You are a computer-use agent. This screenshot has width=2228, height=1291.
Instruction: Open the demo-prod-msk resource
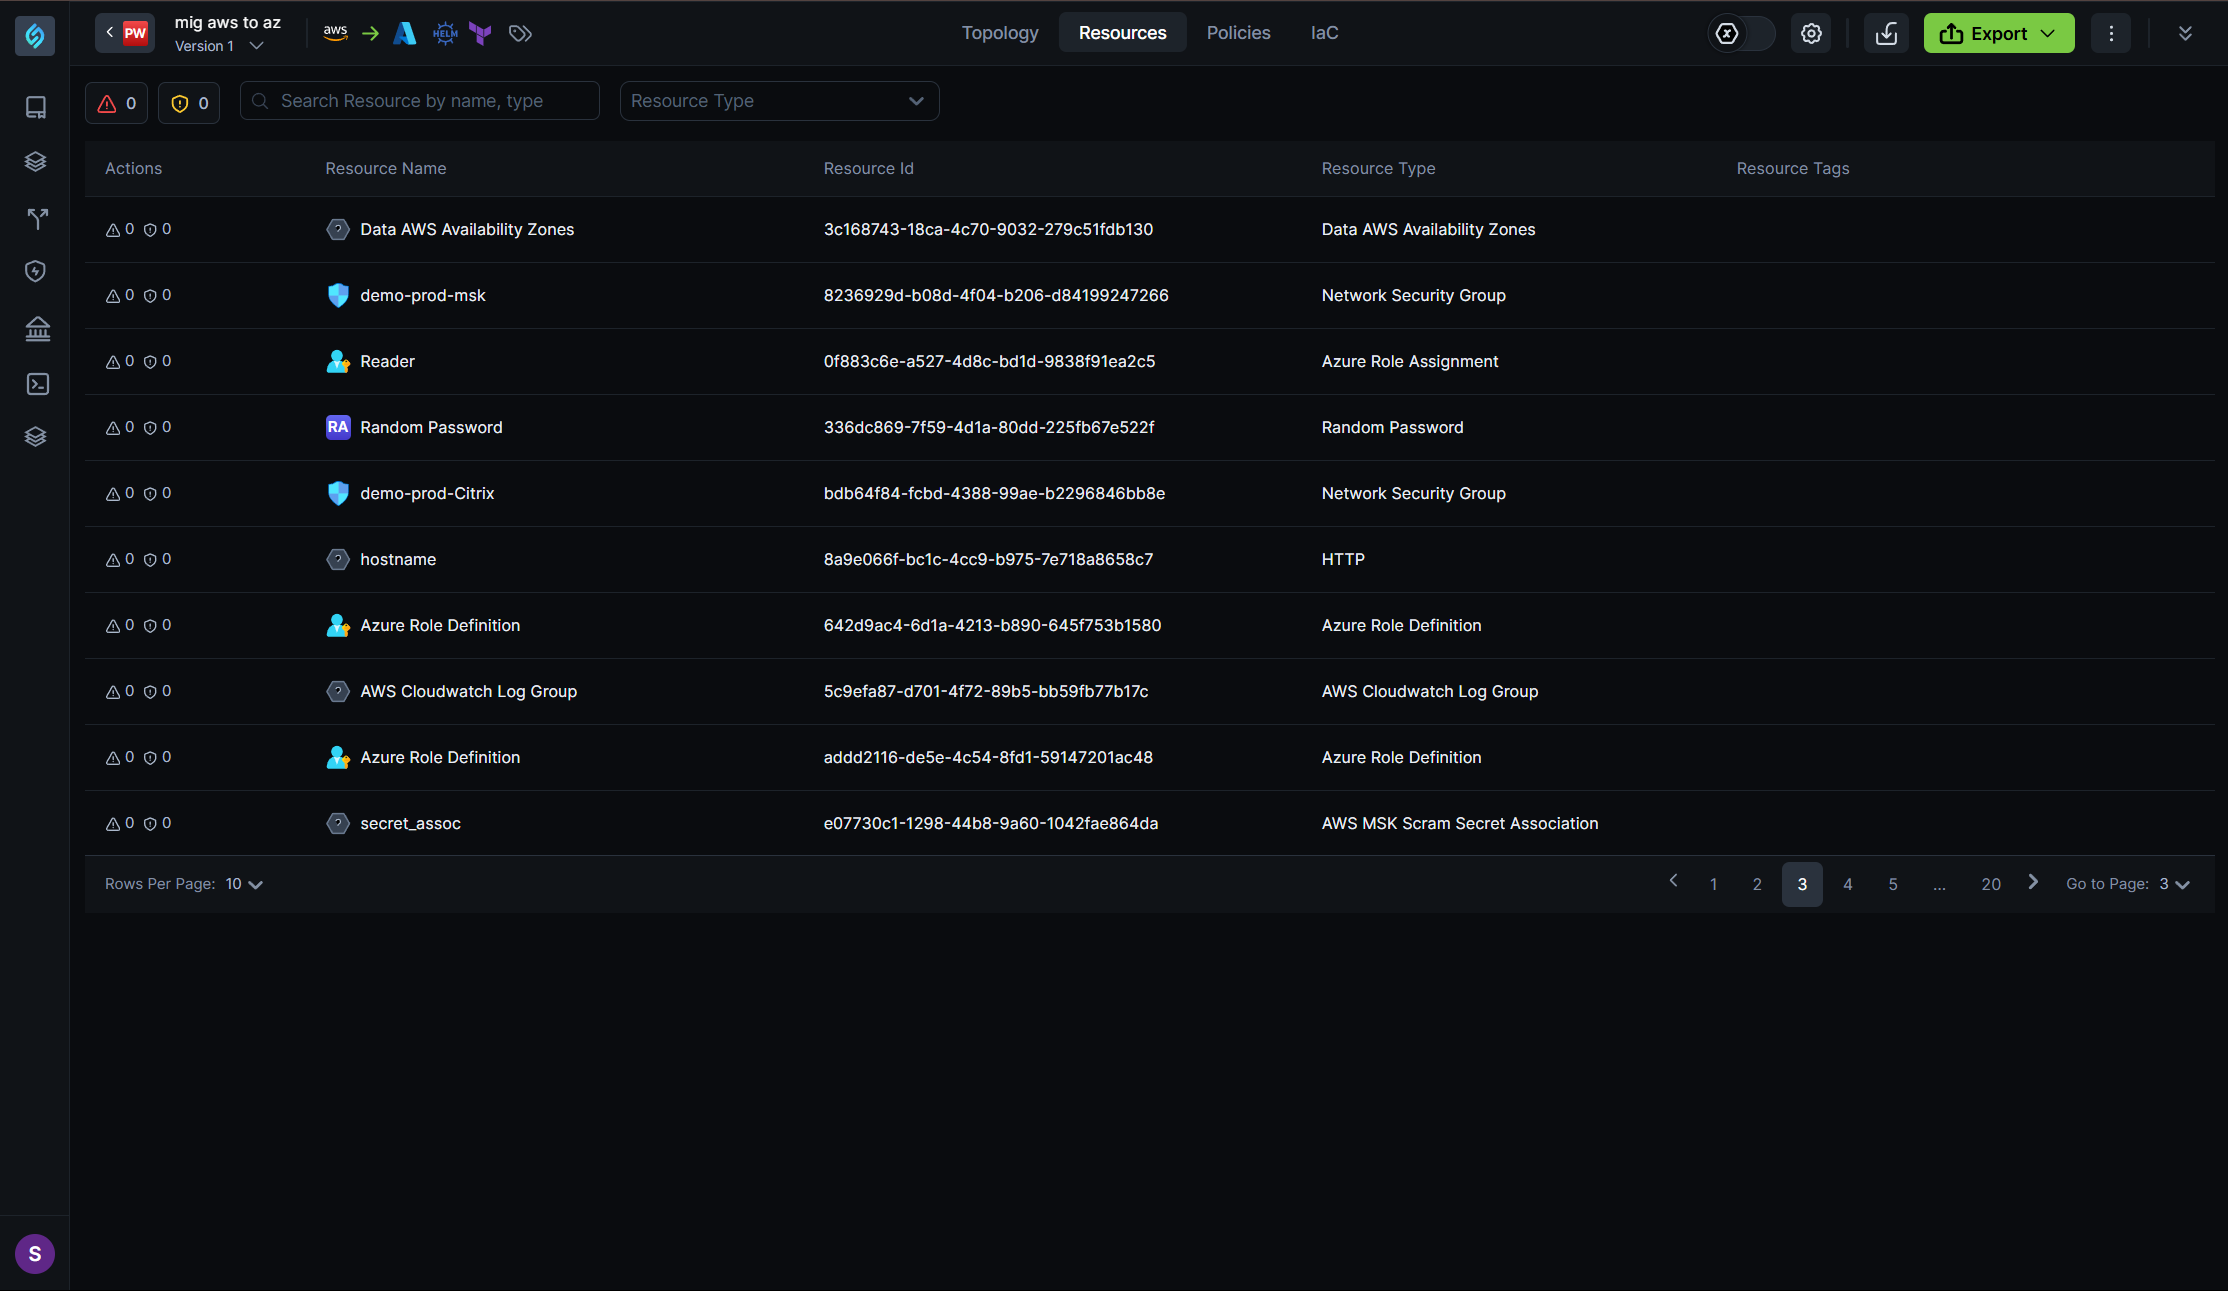tap(423, 295)
